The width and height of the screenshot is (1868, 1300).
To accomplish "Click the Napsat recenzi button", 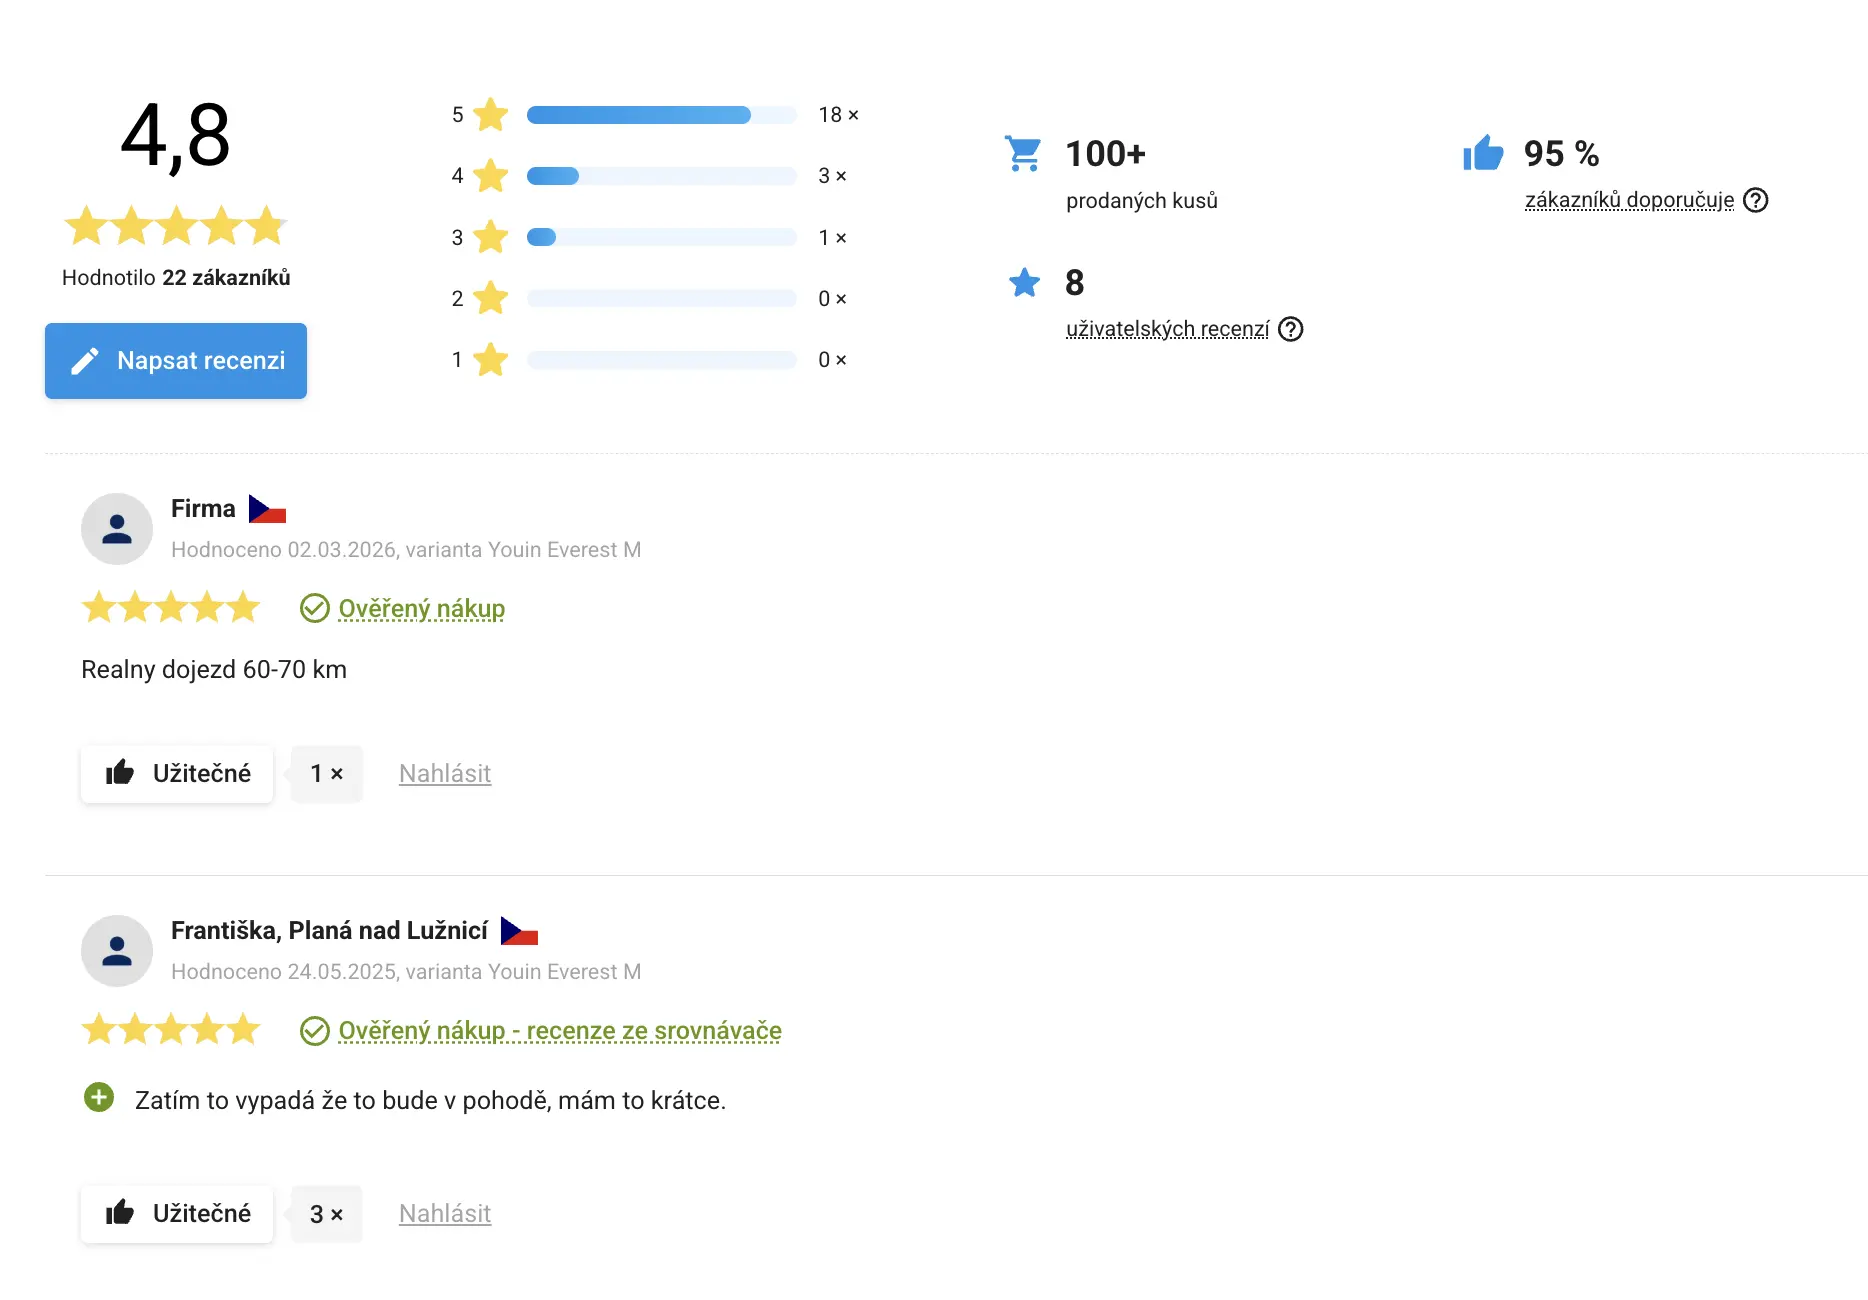I will [x=176, y=361].
